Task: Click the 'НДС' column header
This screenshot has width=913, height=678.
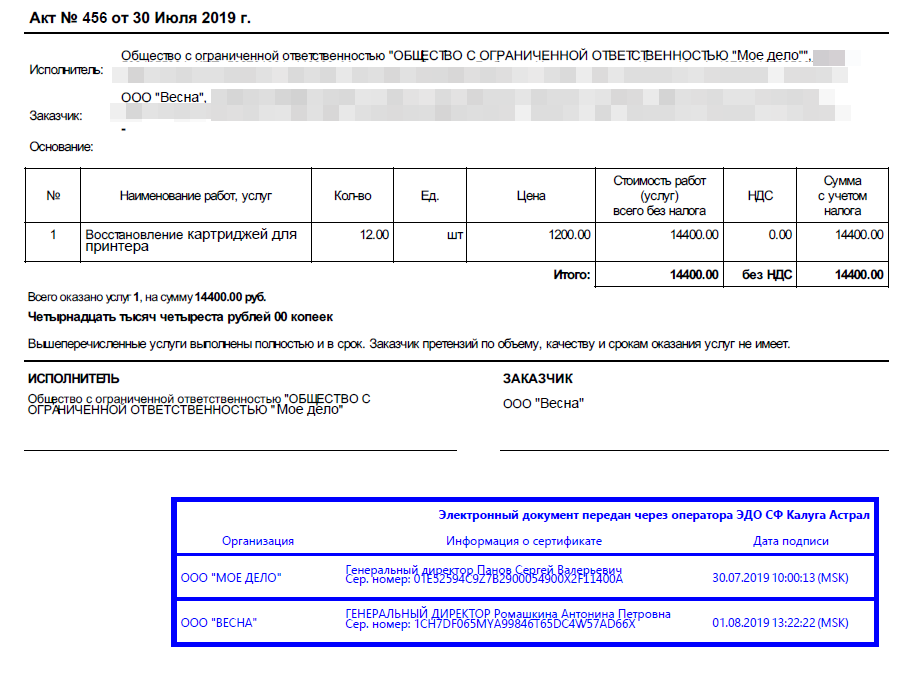Action: (x=760, y=196)
